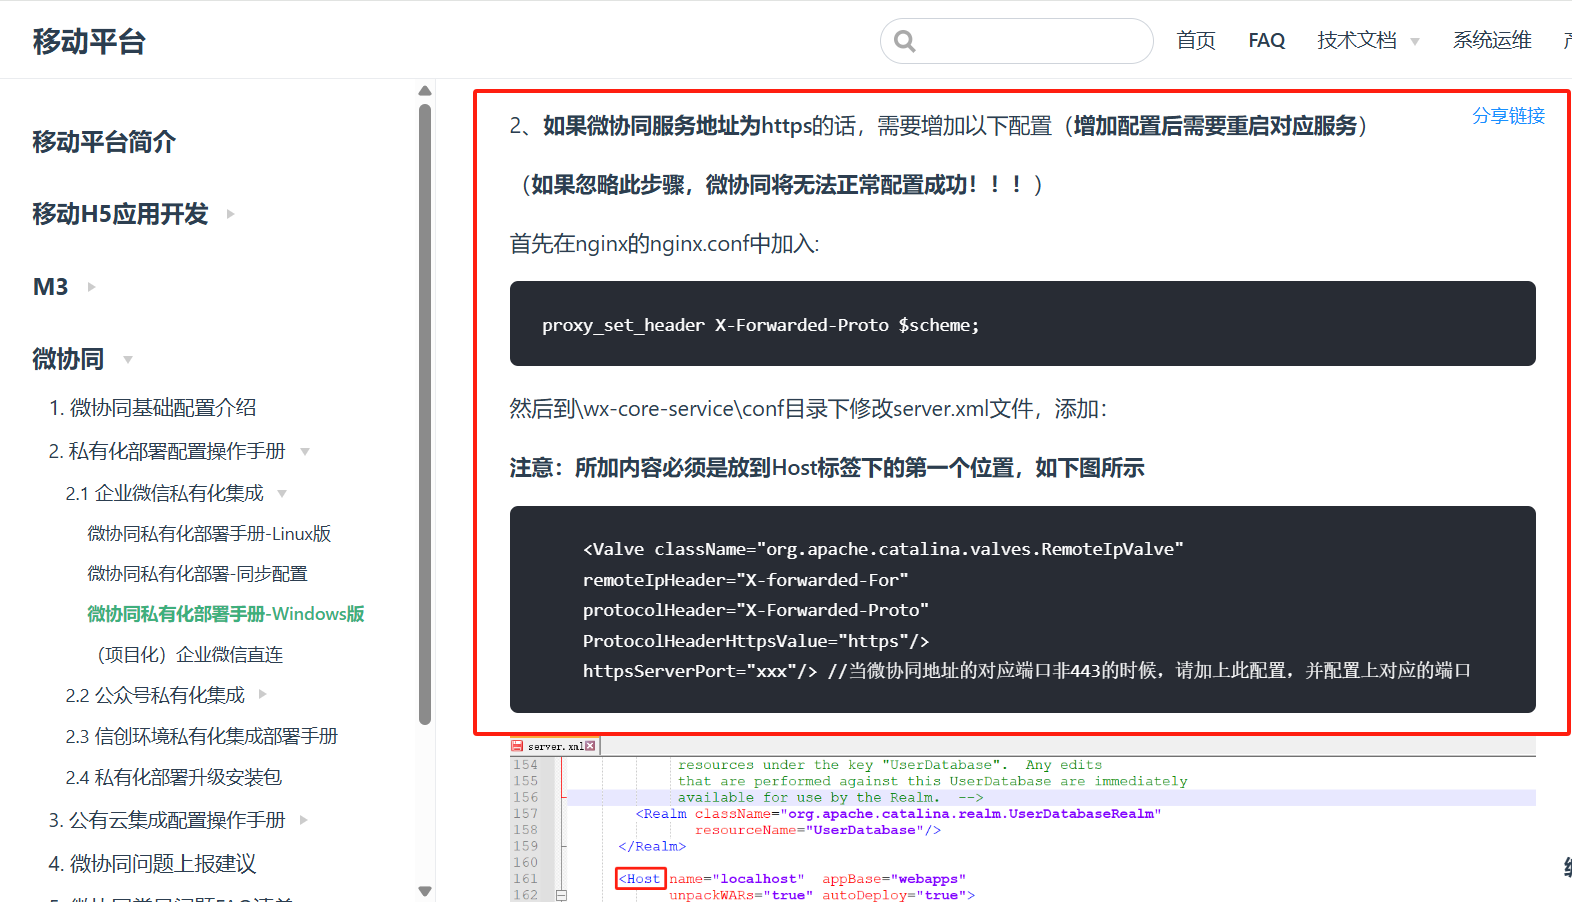Image resolution: width=1572 pixels, height=902 pixels.
Task: Collapse the 私有化部署配置操作手册 arrow
Action: point(305,452)
